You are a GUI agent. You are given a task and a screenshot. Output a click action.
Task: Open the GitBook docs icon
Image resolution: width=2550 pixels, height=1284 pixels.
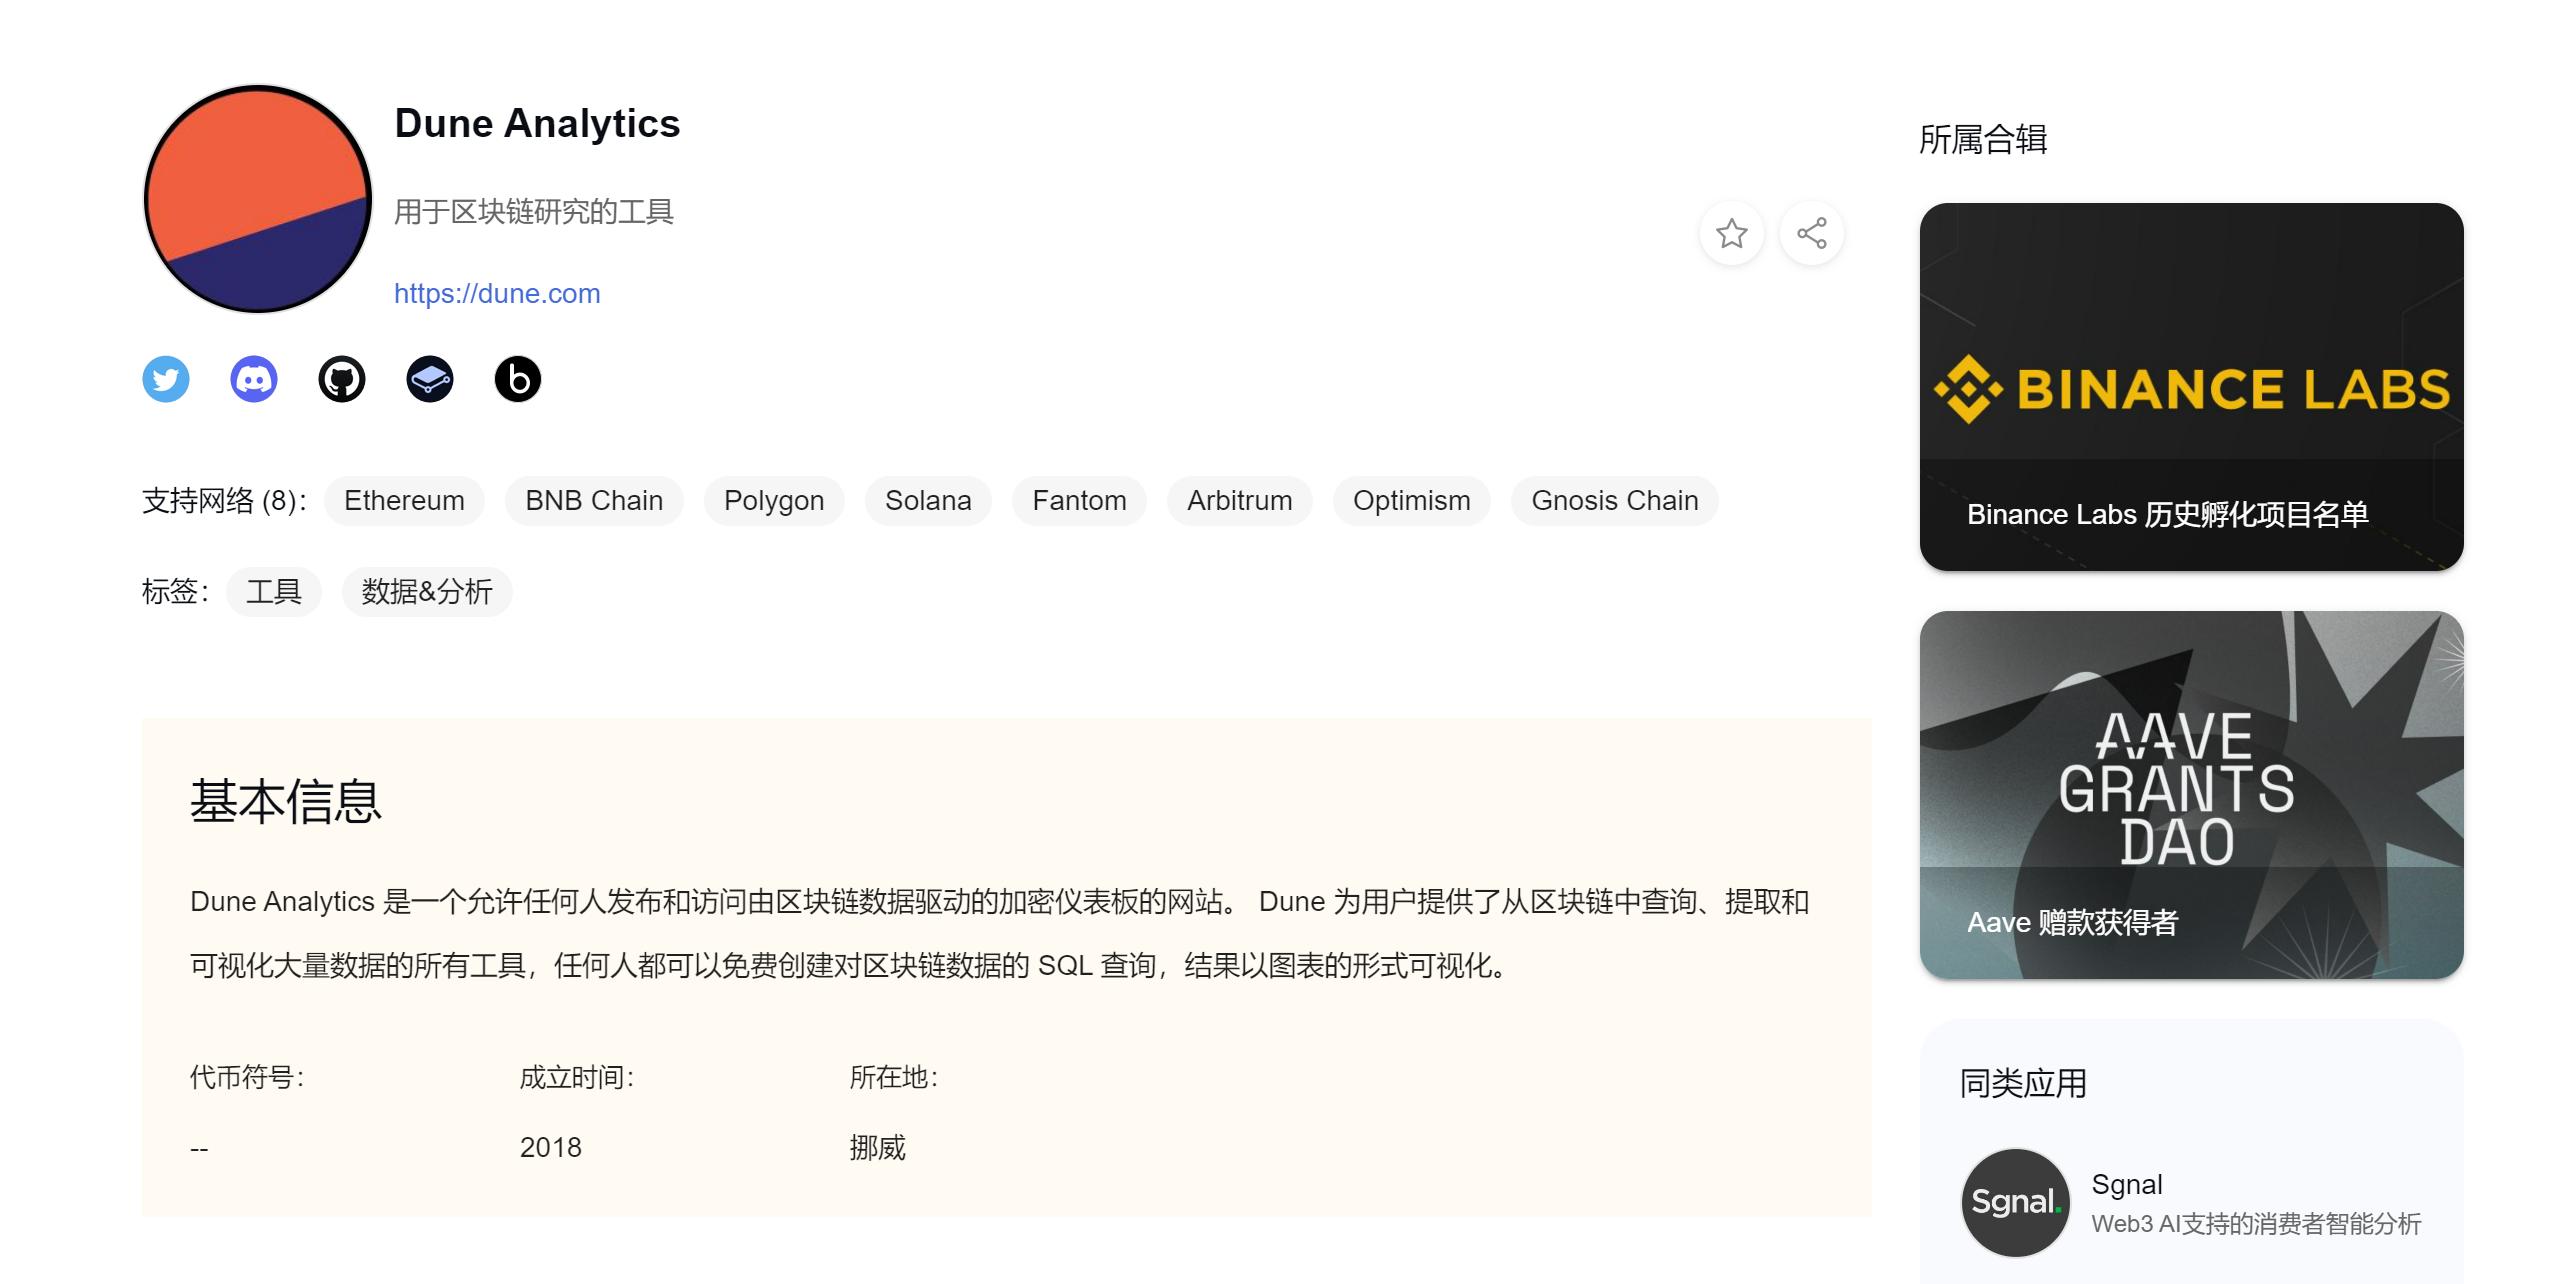point(430,379)
